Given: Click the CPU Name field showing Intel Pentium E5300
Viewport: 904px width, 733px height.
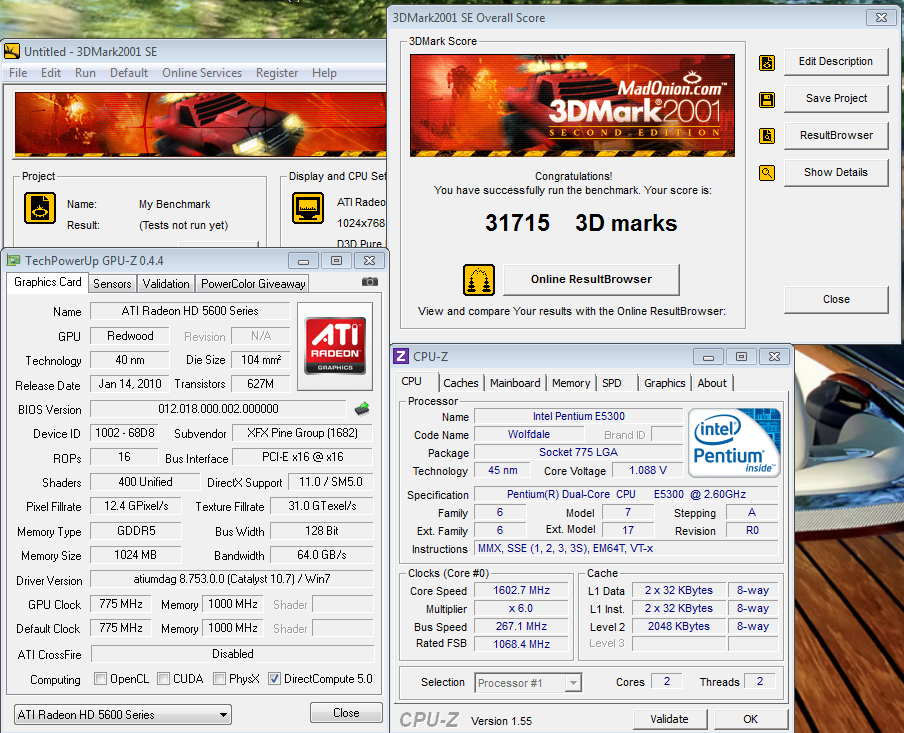Looking at the screenshot, I should coord(578,416).
